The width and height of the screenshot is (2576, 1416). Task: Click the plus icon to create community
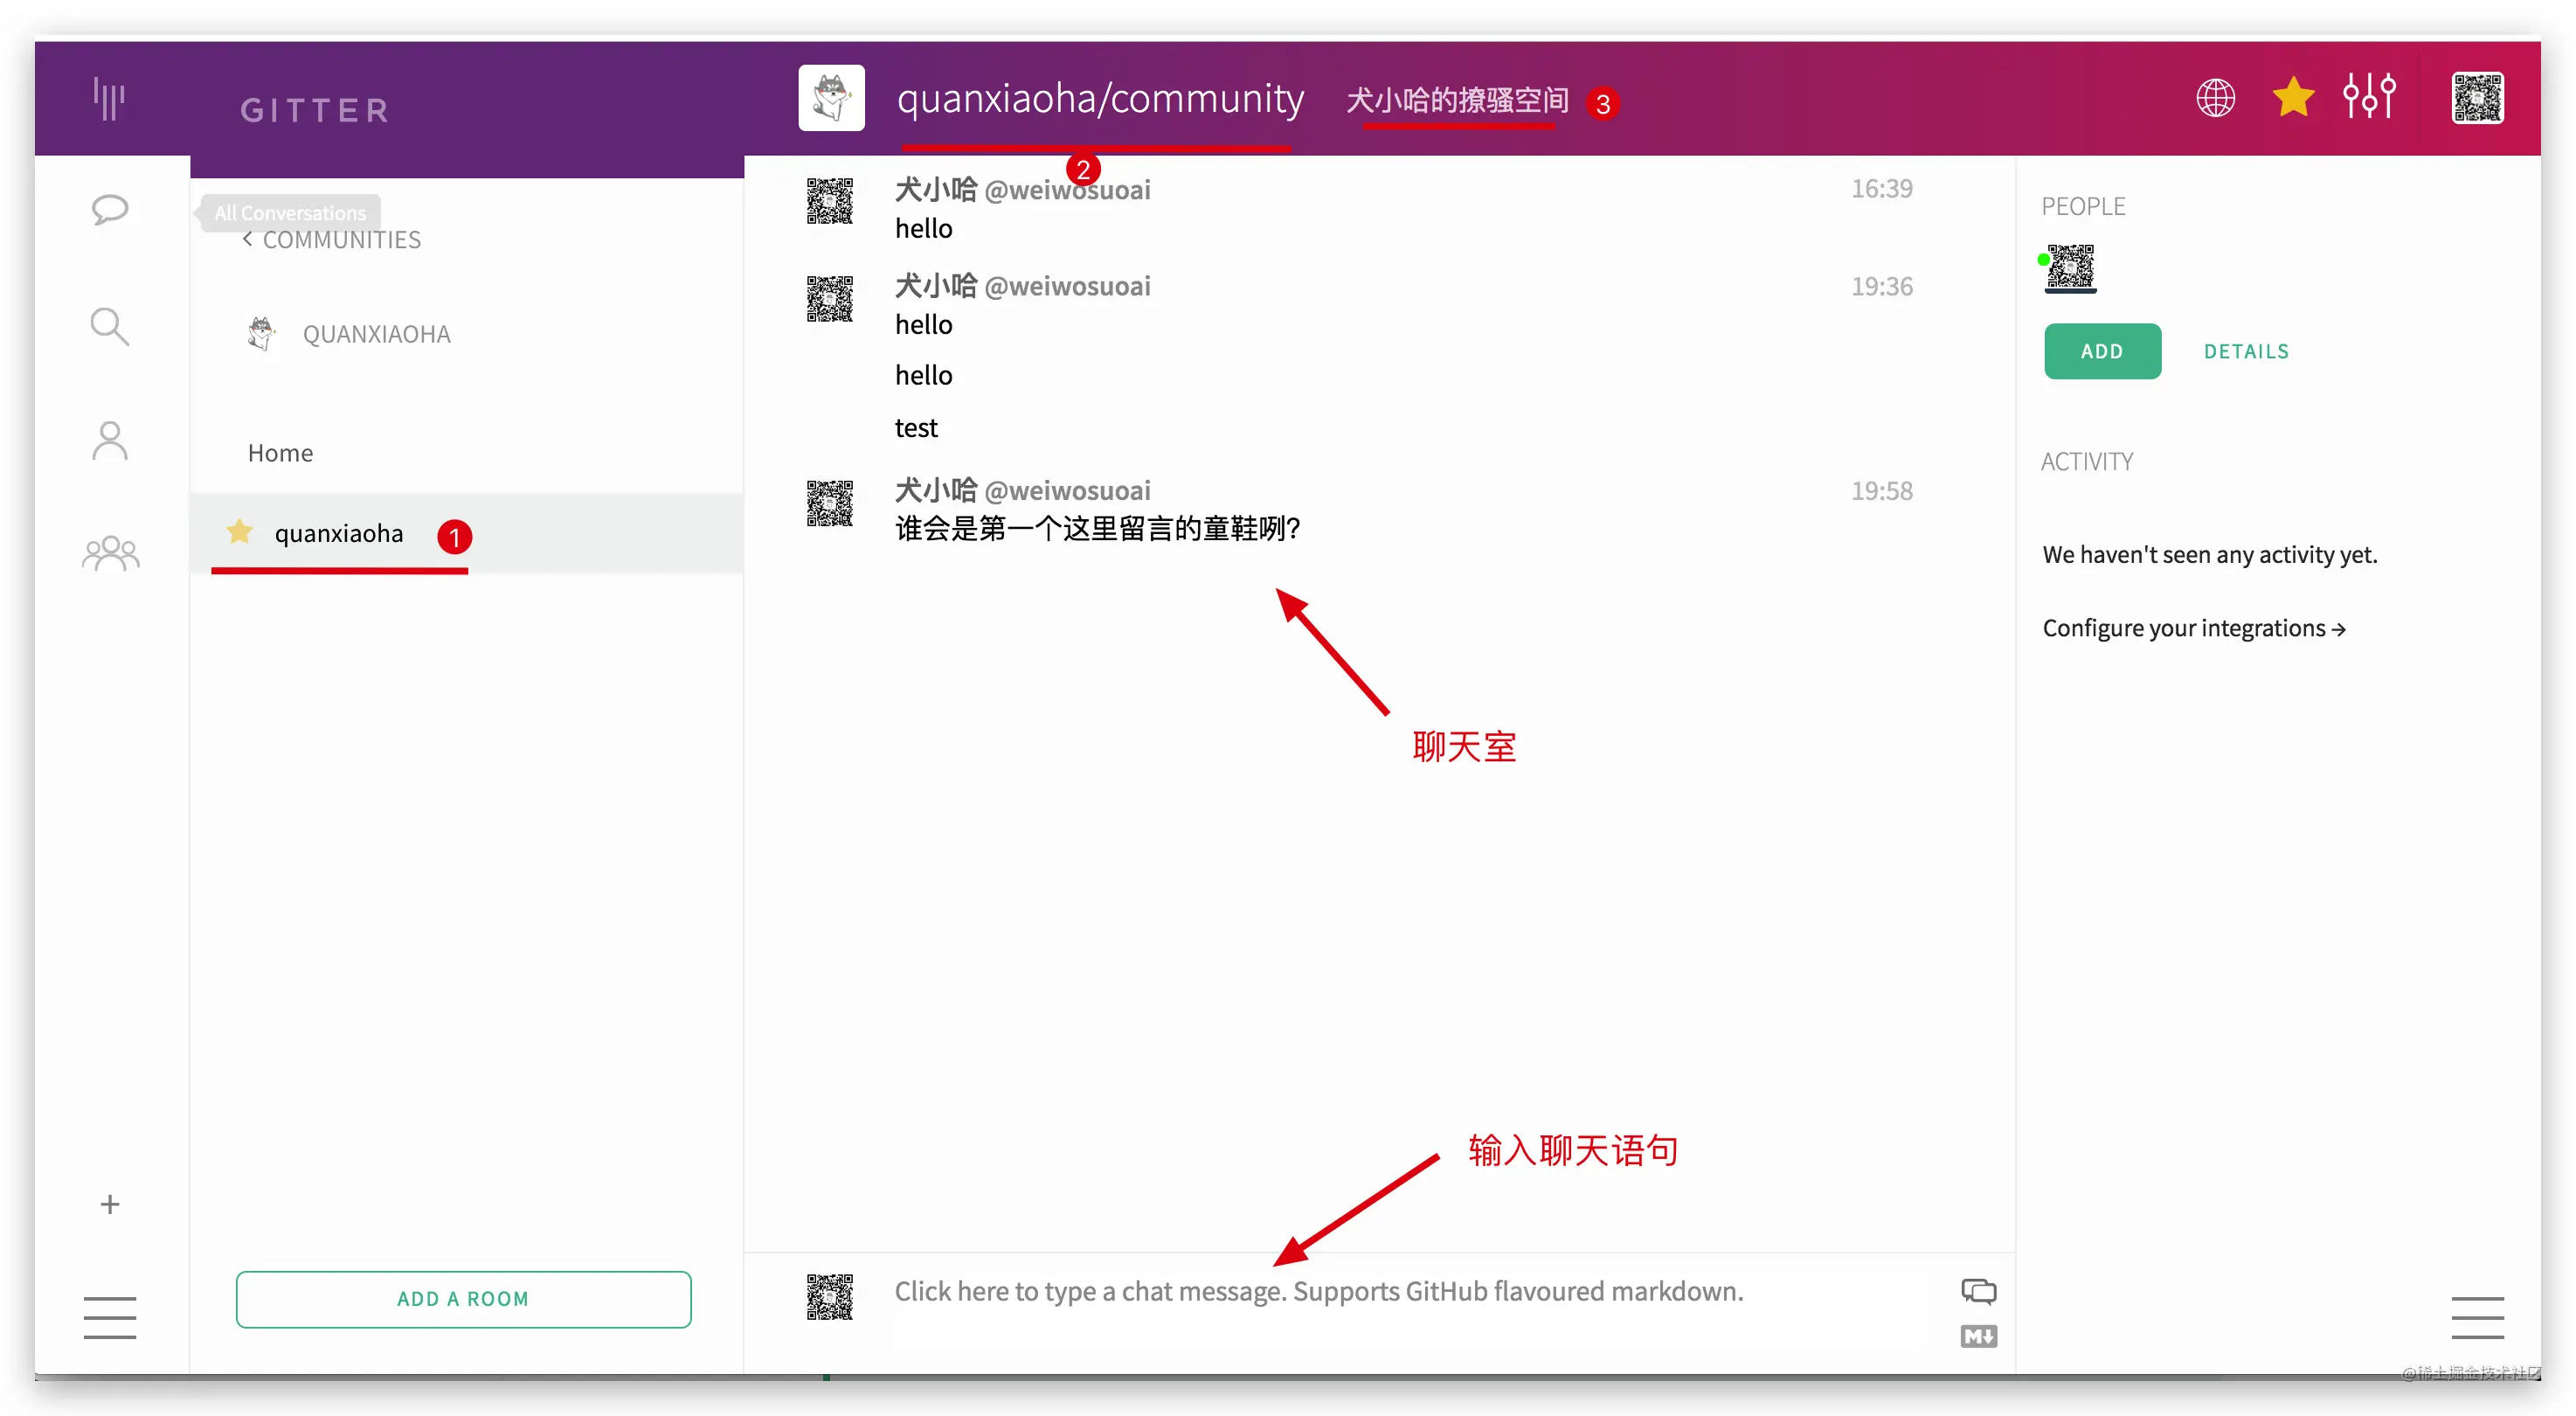(110, 1204)
